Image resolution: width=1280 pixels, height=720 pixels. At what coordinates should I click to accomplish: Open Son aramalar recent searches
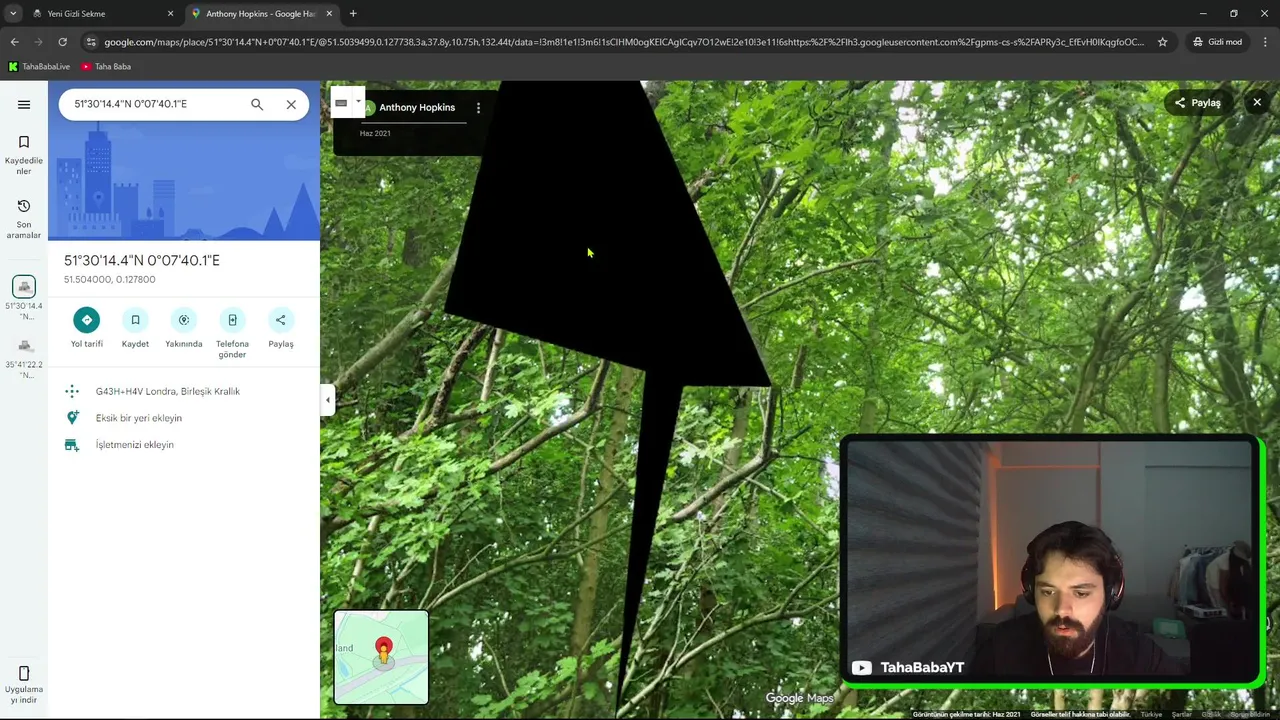tap(24, 219)
